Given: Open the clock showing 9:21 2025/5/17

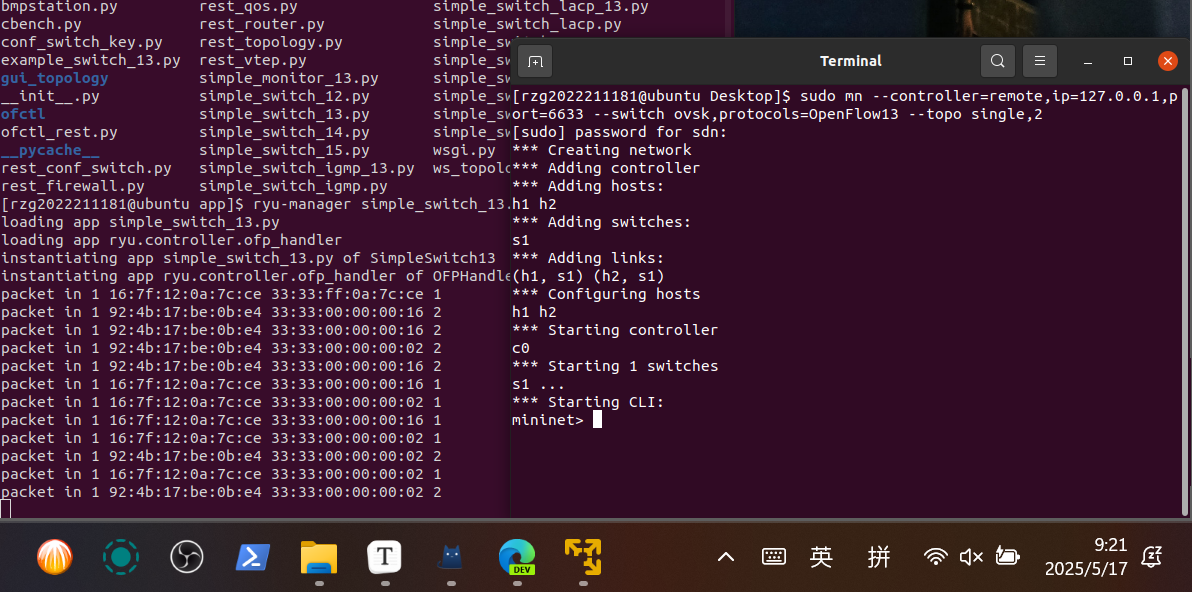Looking at the screenshot, I should (x=1086, y=557).
